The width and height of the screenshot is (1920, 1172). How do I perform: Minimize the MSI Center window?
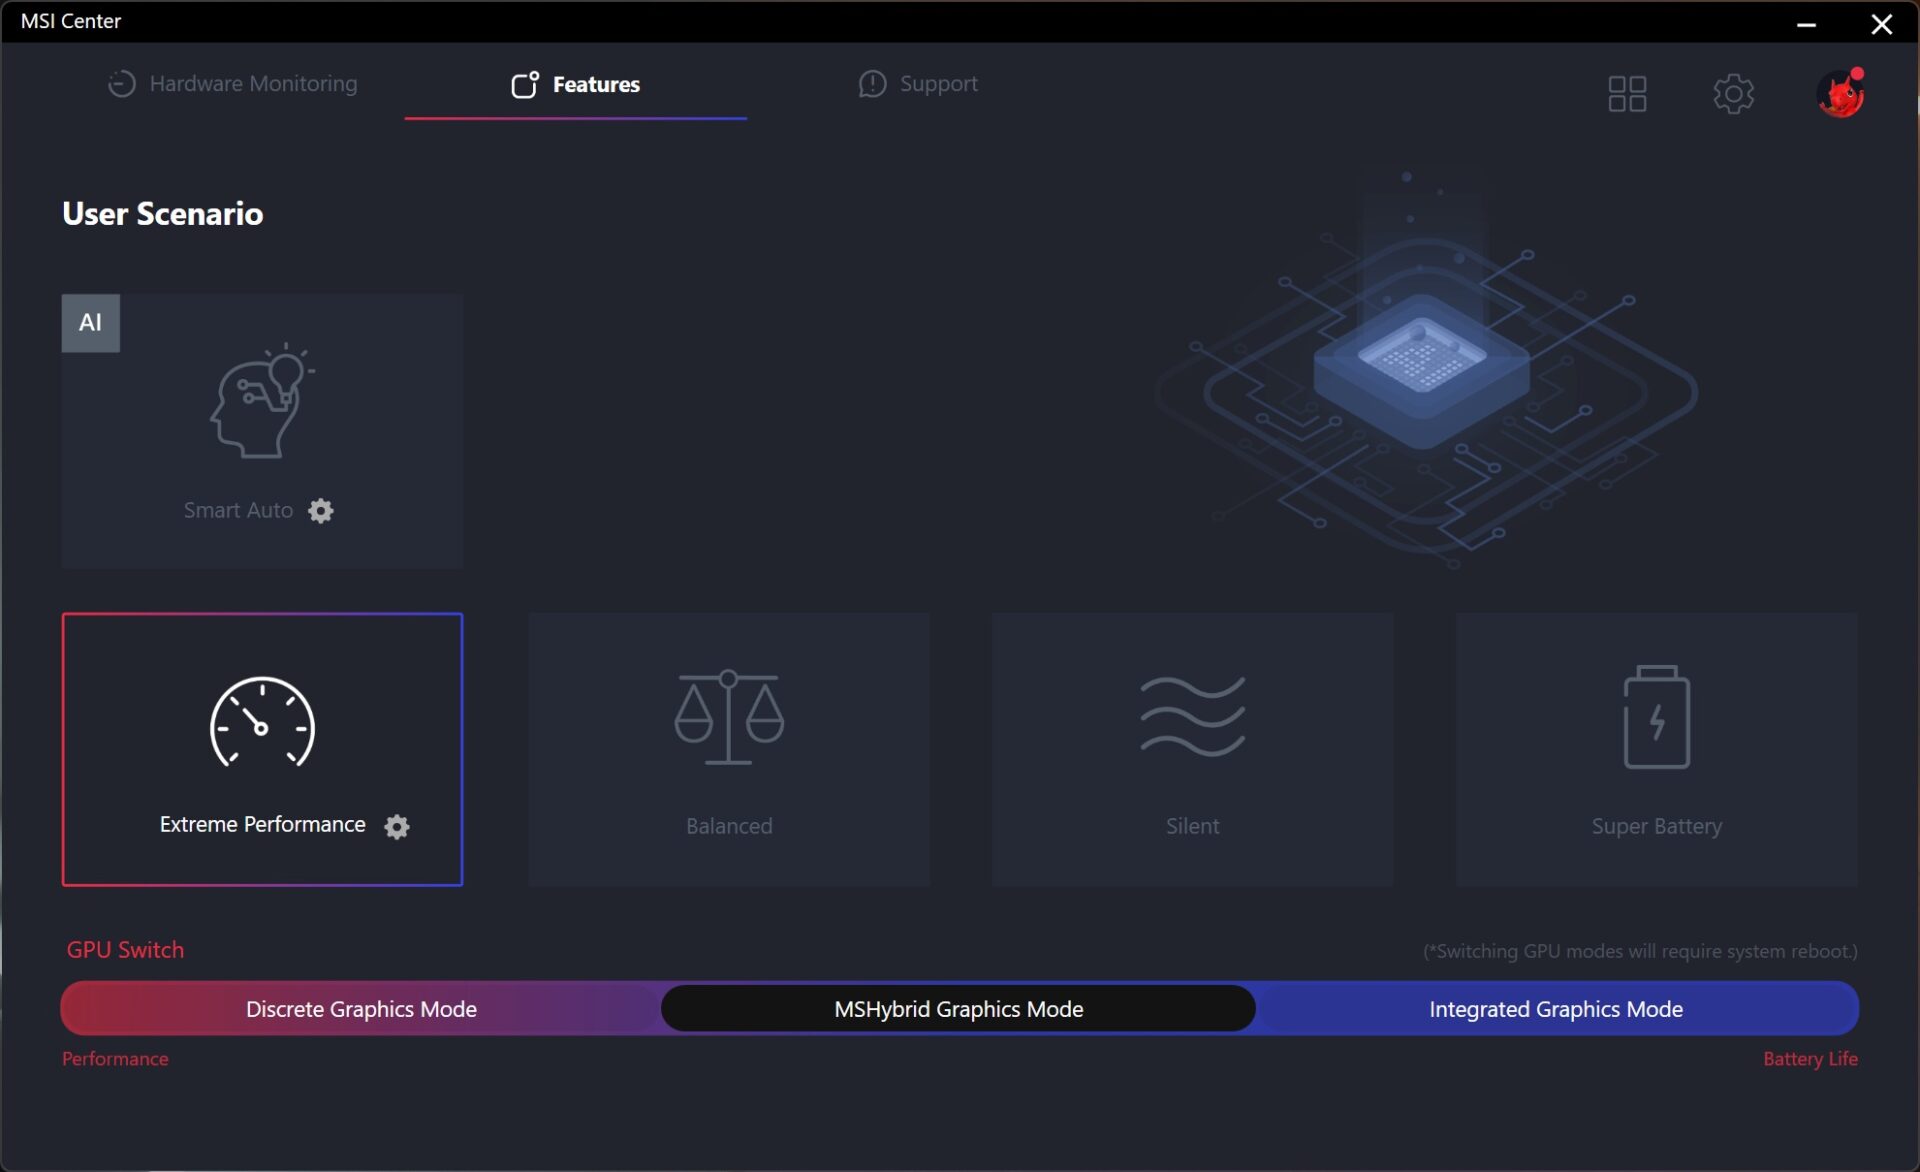pyautogui.click(x=1806, y=24)
